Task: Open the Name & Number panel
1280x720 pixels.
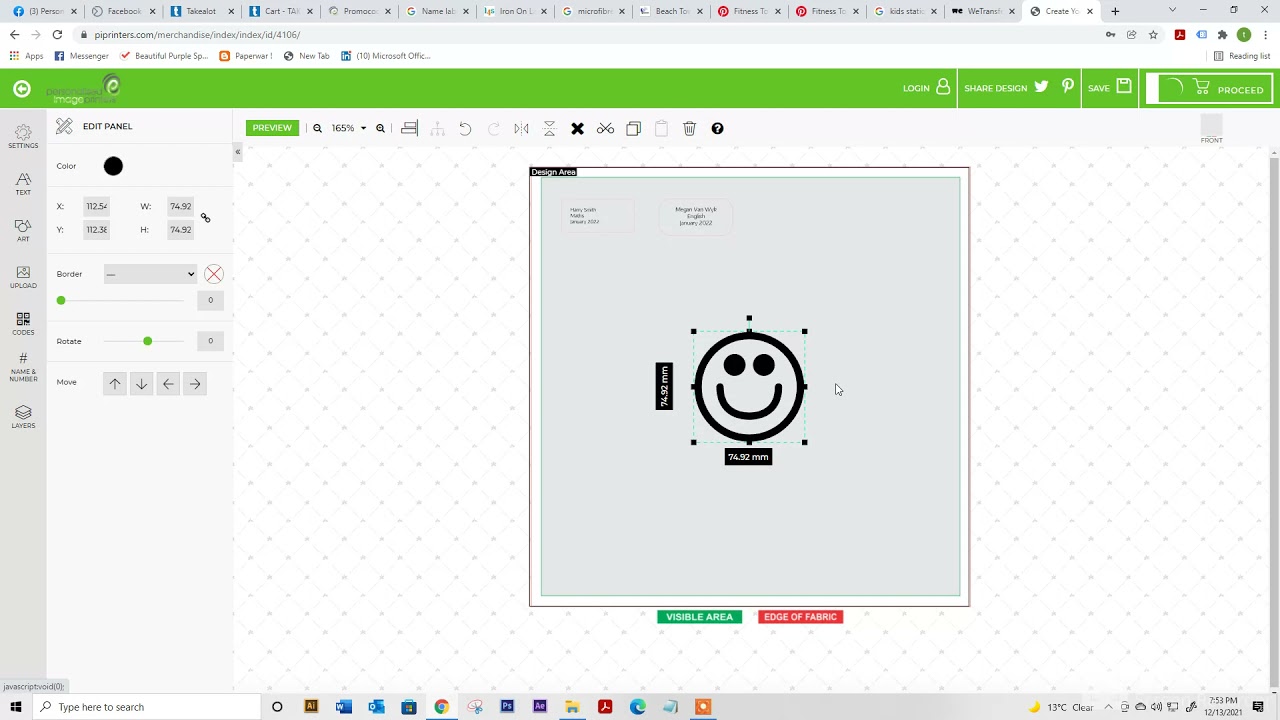Action: pyautogui.click(x=23, y=368)
